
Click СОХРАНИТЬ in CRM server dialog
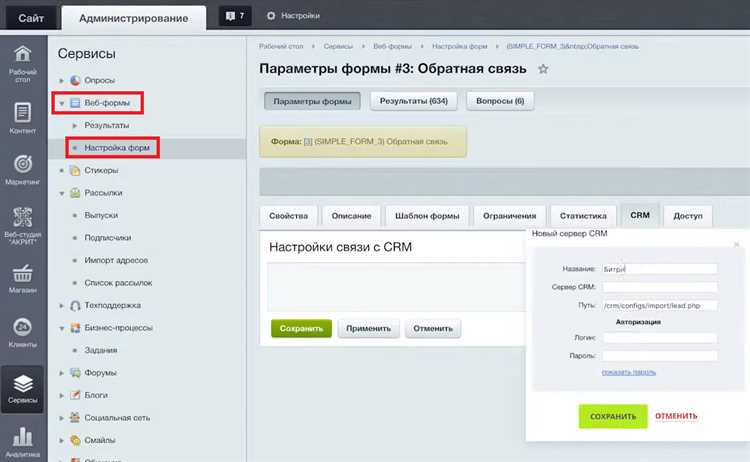(x=613, y=417)
